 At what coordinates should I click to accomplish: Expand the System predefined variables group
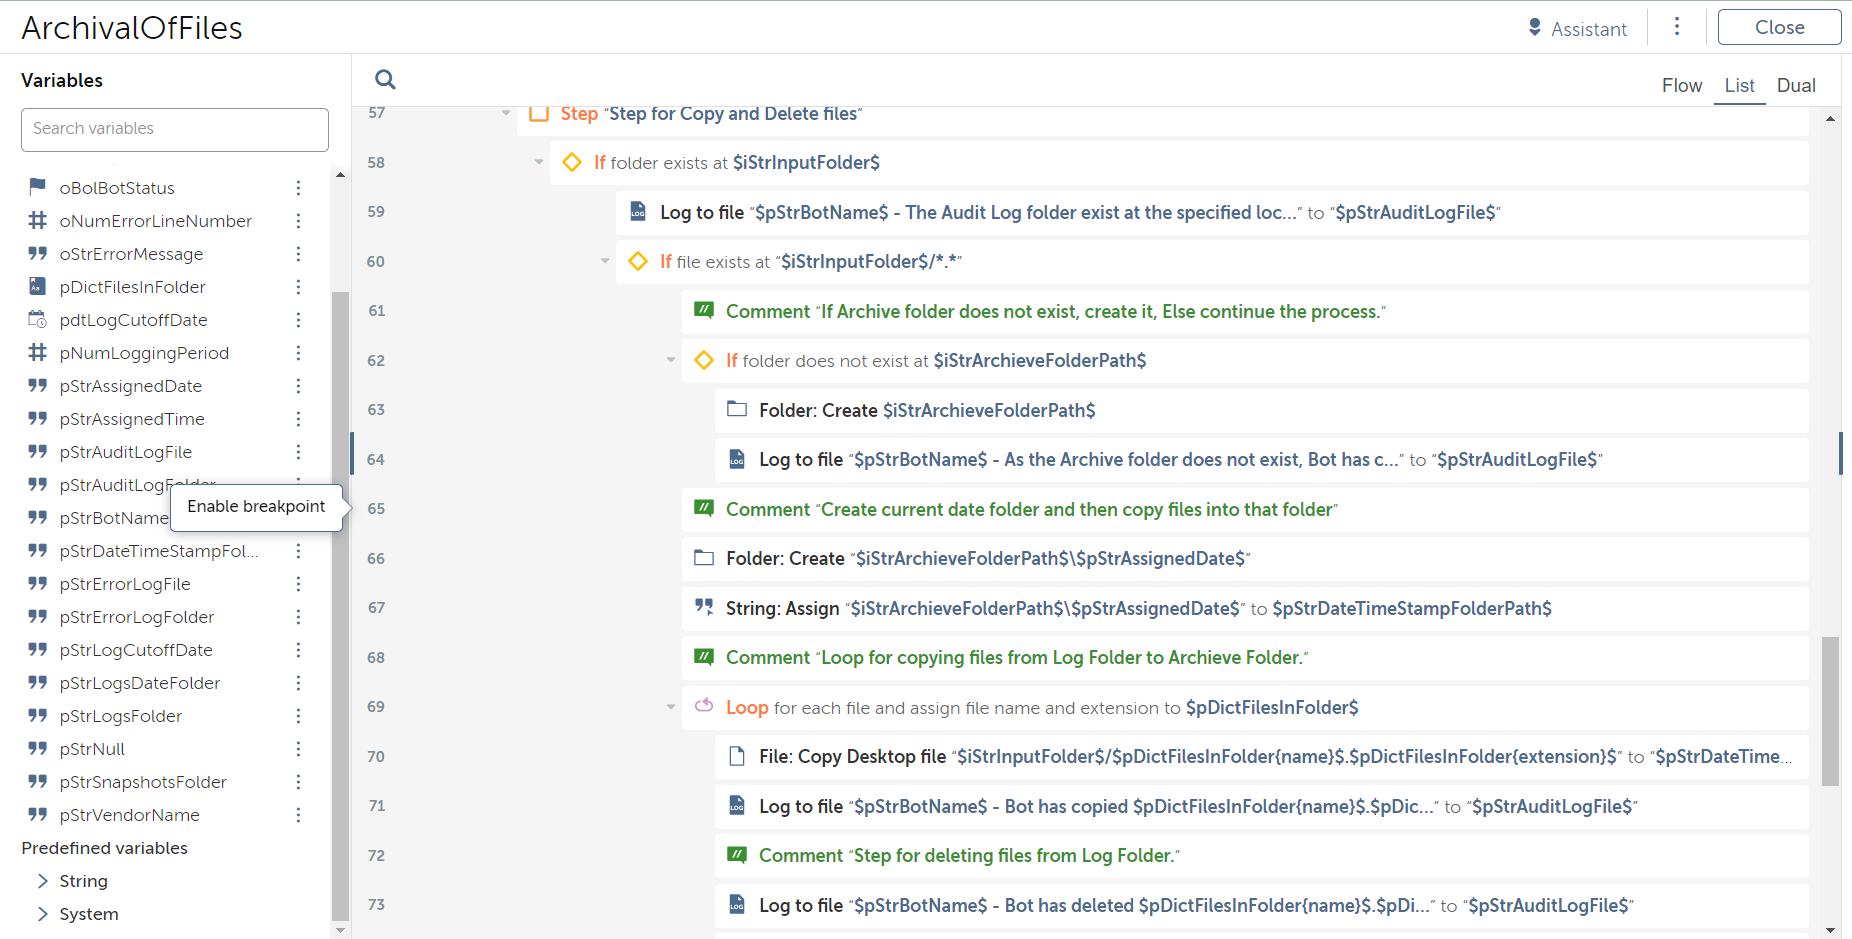tap(43, 914)
